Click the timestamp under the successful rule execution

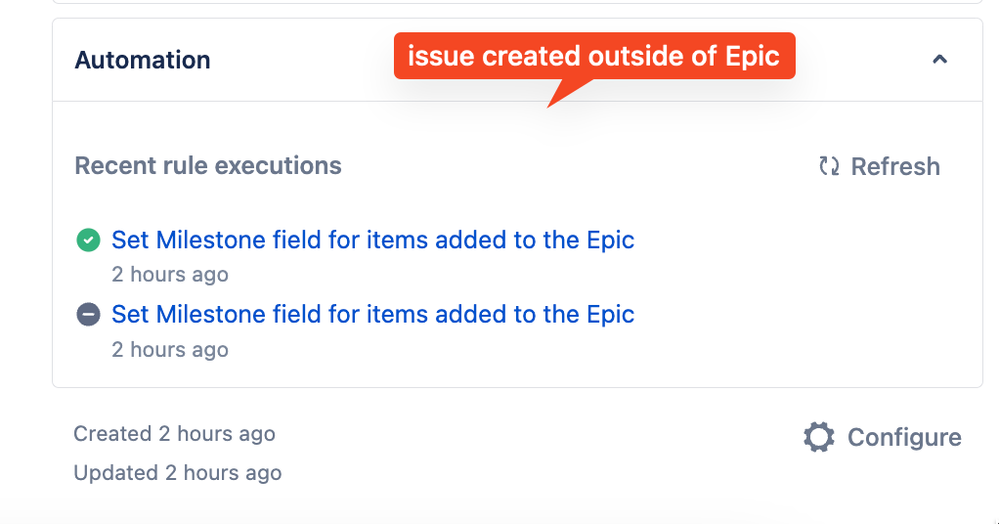tap(170, 274)
